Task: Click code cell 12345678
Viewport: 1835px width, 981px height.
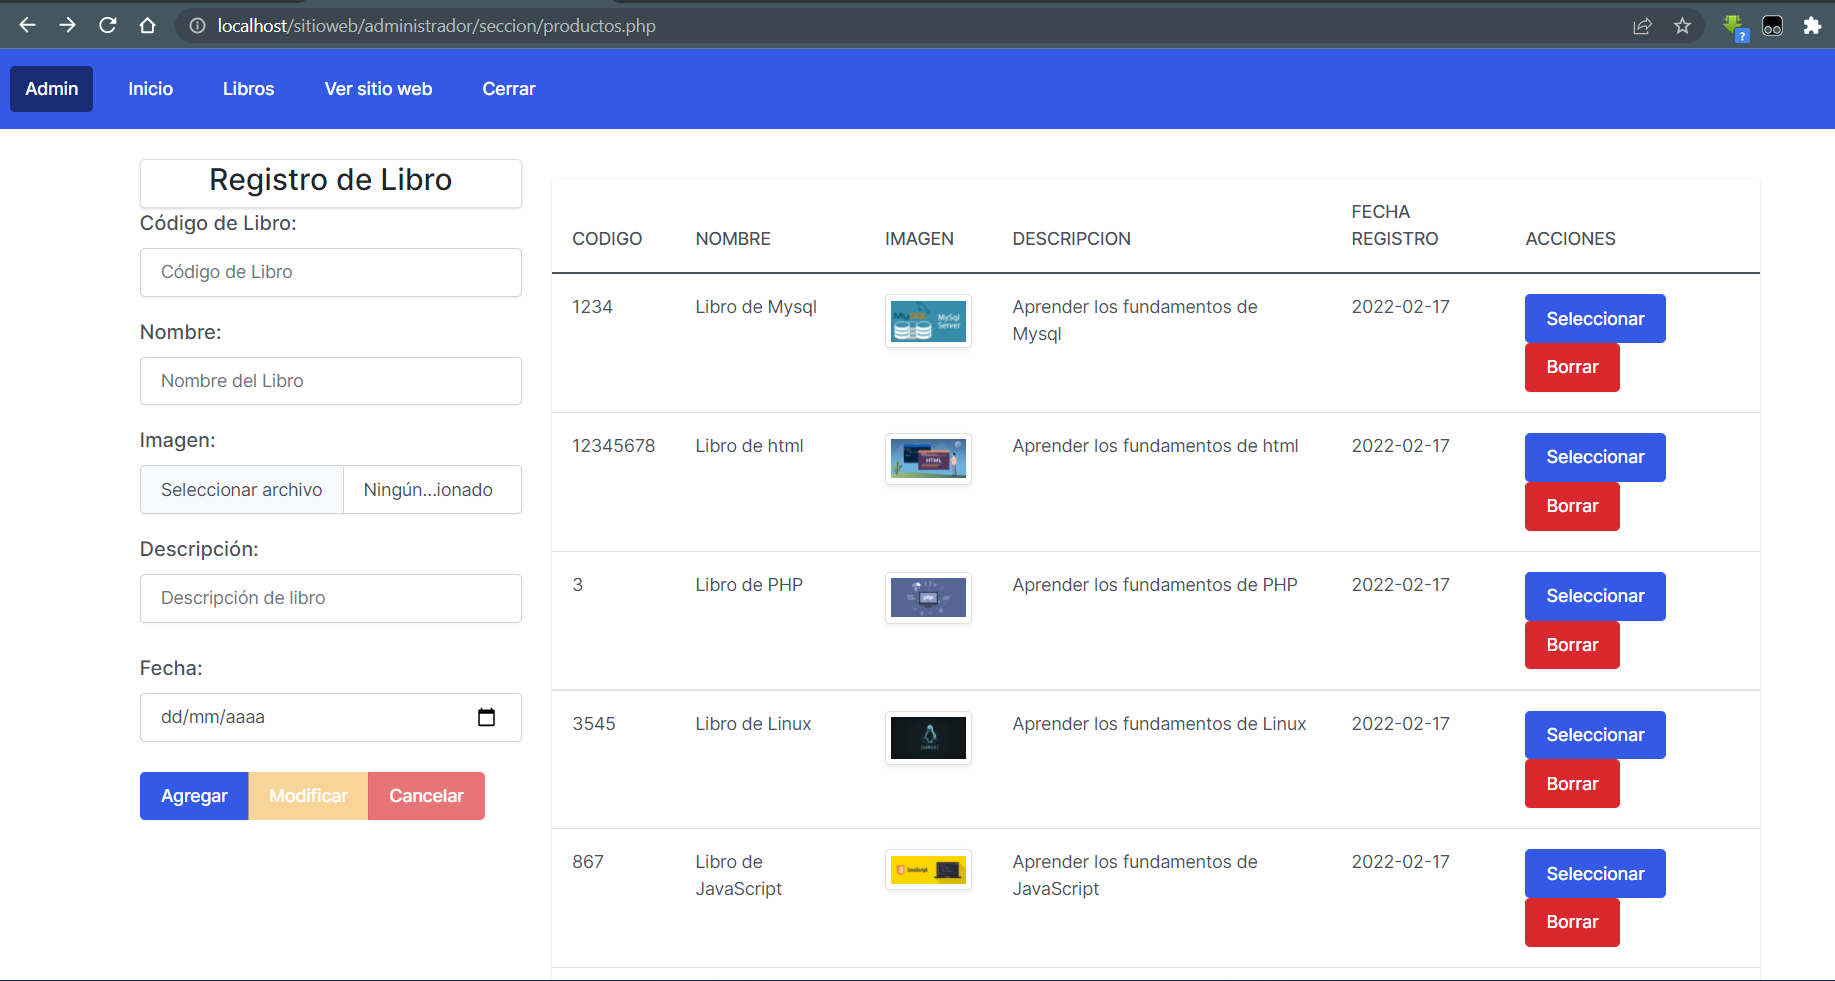Action: 613,446
